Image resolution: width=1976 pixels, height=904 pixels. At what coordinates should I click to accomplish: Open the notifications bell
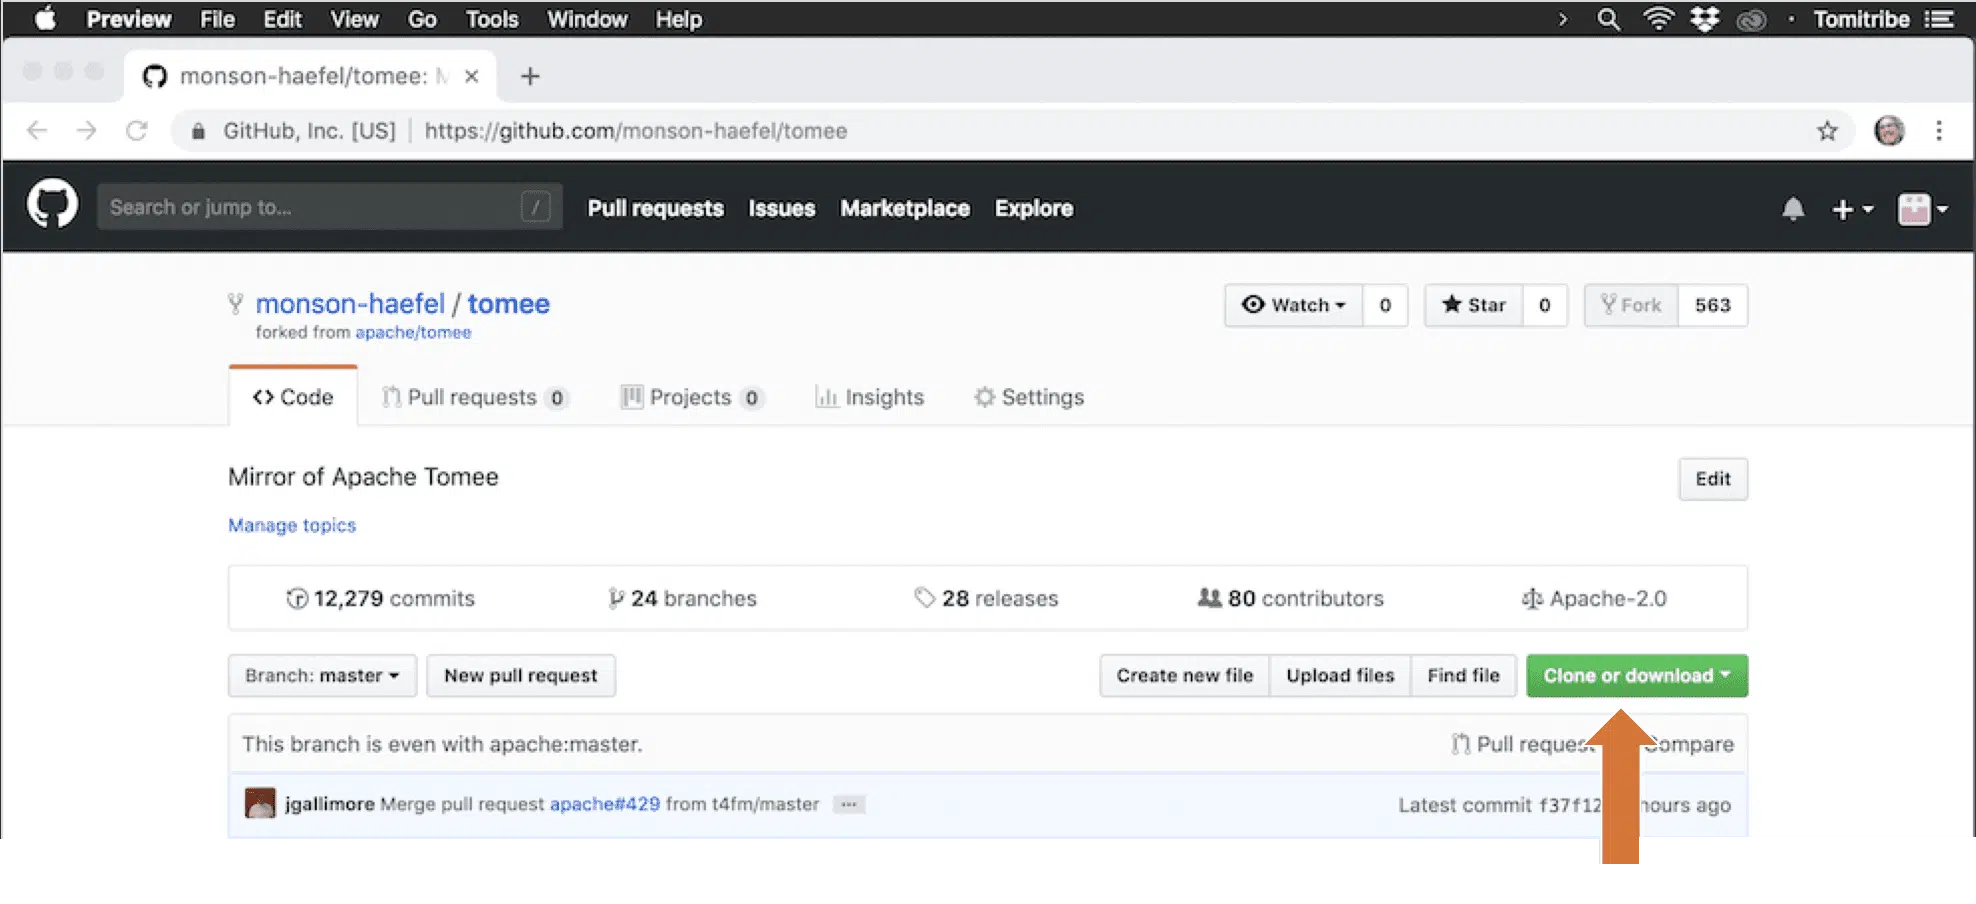(x=1793, y=209)
